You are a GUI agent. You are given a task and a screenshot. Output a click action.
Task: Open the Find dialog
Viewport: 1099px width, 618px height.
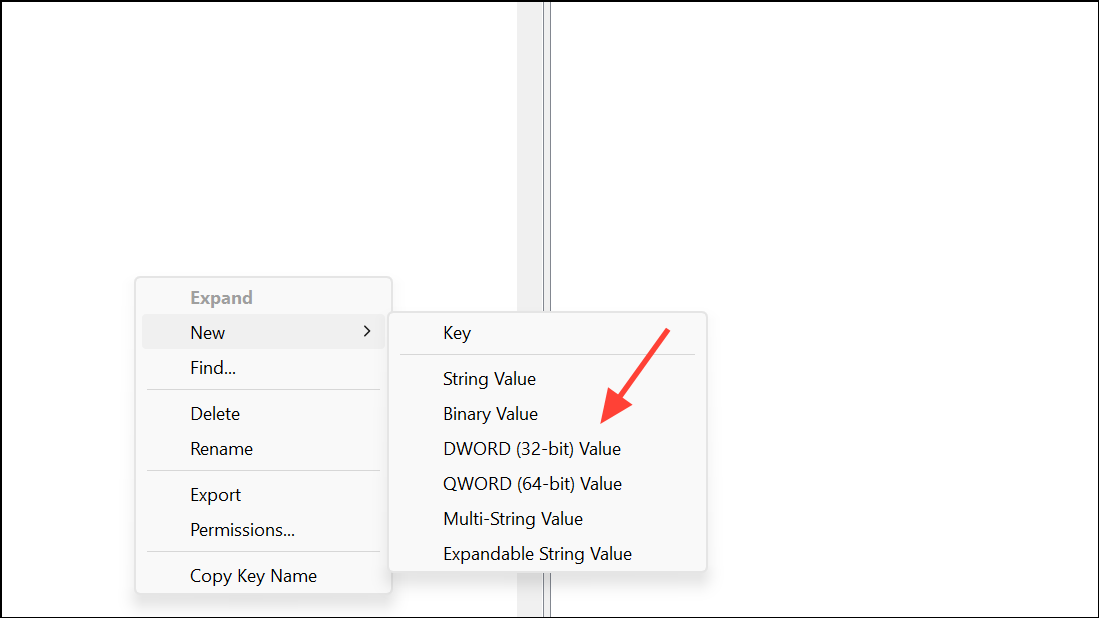click(x=212, y=367)
